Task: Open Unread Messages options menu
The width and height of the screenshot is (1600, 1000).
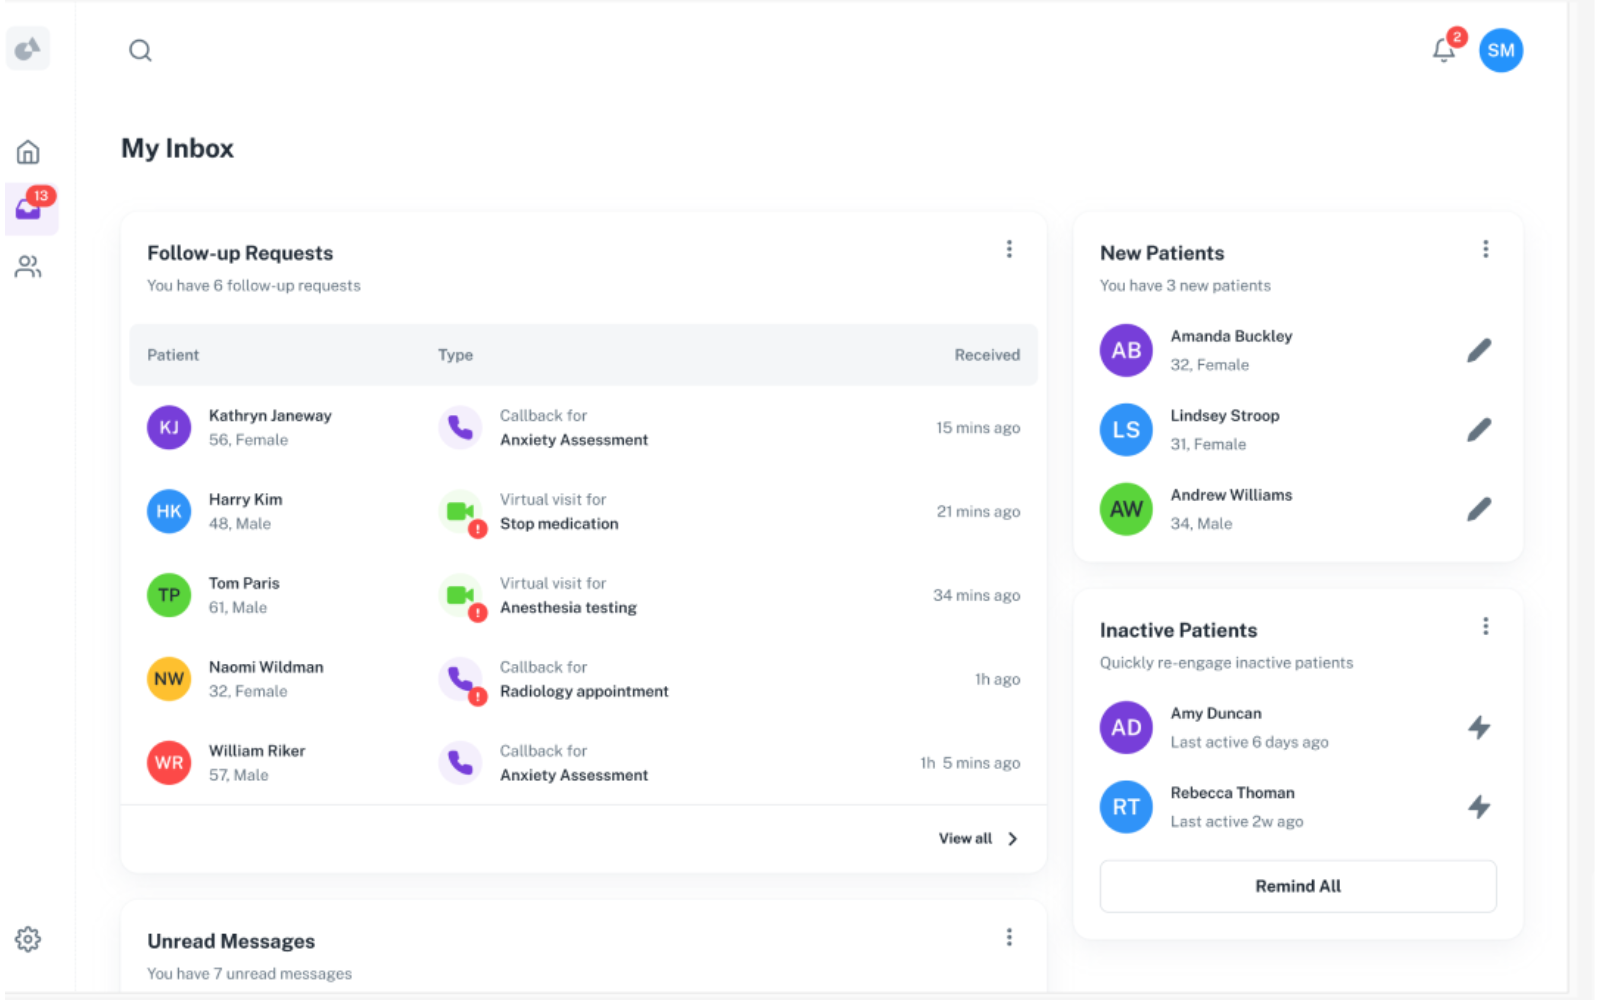Action: point(1009,937)
